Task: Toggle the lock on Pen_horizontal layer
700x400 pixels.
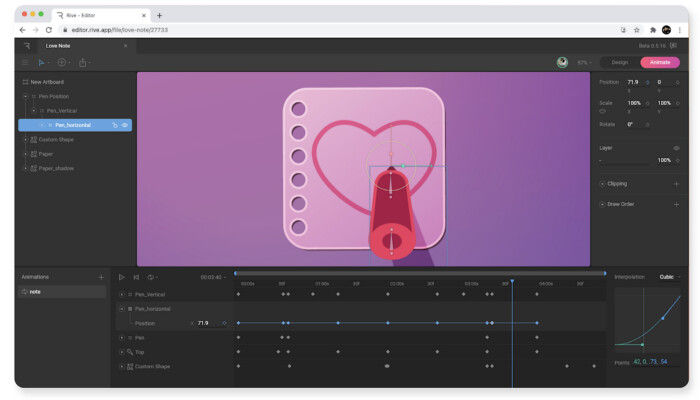Action: [x=115, y=125]
